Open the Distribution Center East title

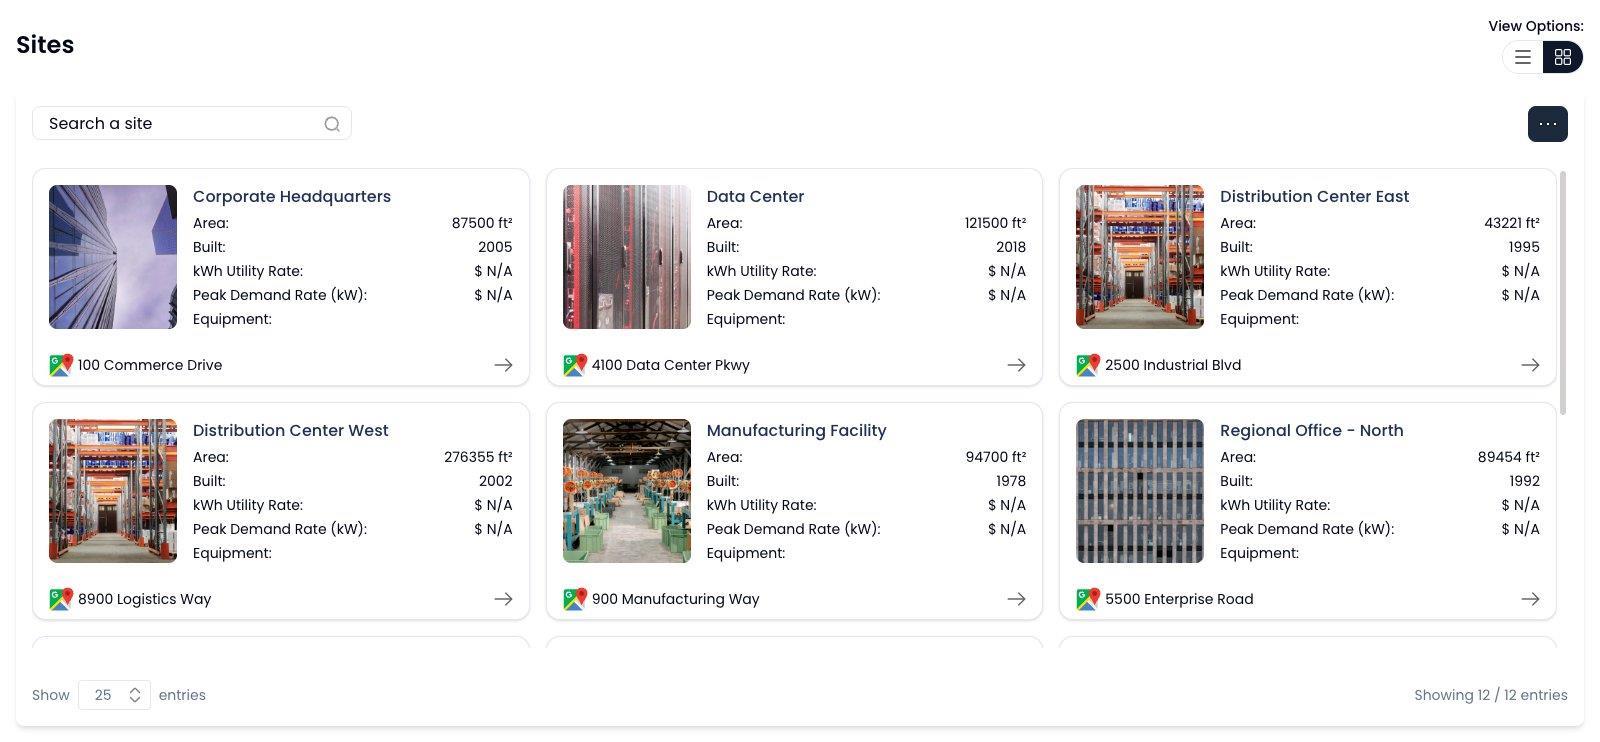pos(1314,196)
